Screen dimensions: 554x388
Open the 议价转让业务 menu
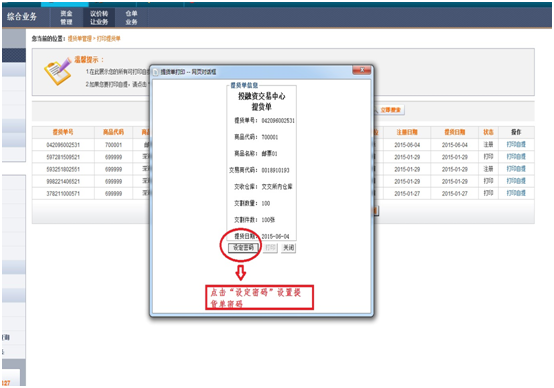(x=99, y=18)
